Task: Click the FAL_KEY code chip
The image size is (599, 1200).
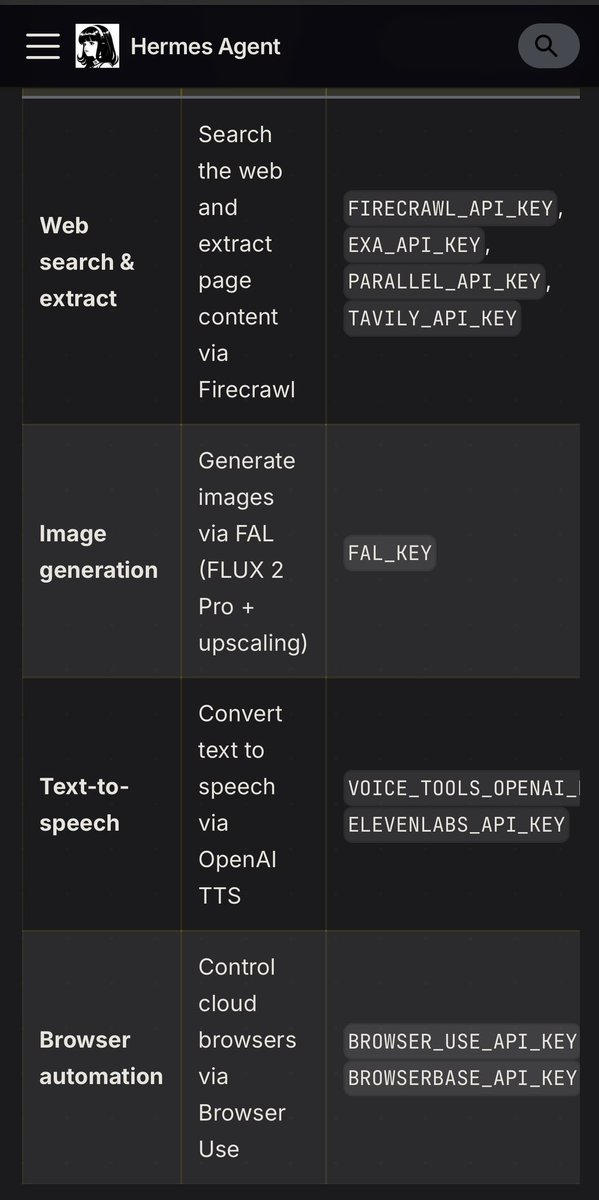Action: (x=389, y=551)
